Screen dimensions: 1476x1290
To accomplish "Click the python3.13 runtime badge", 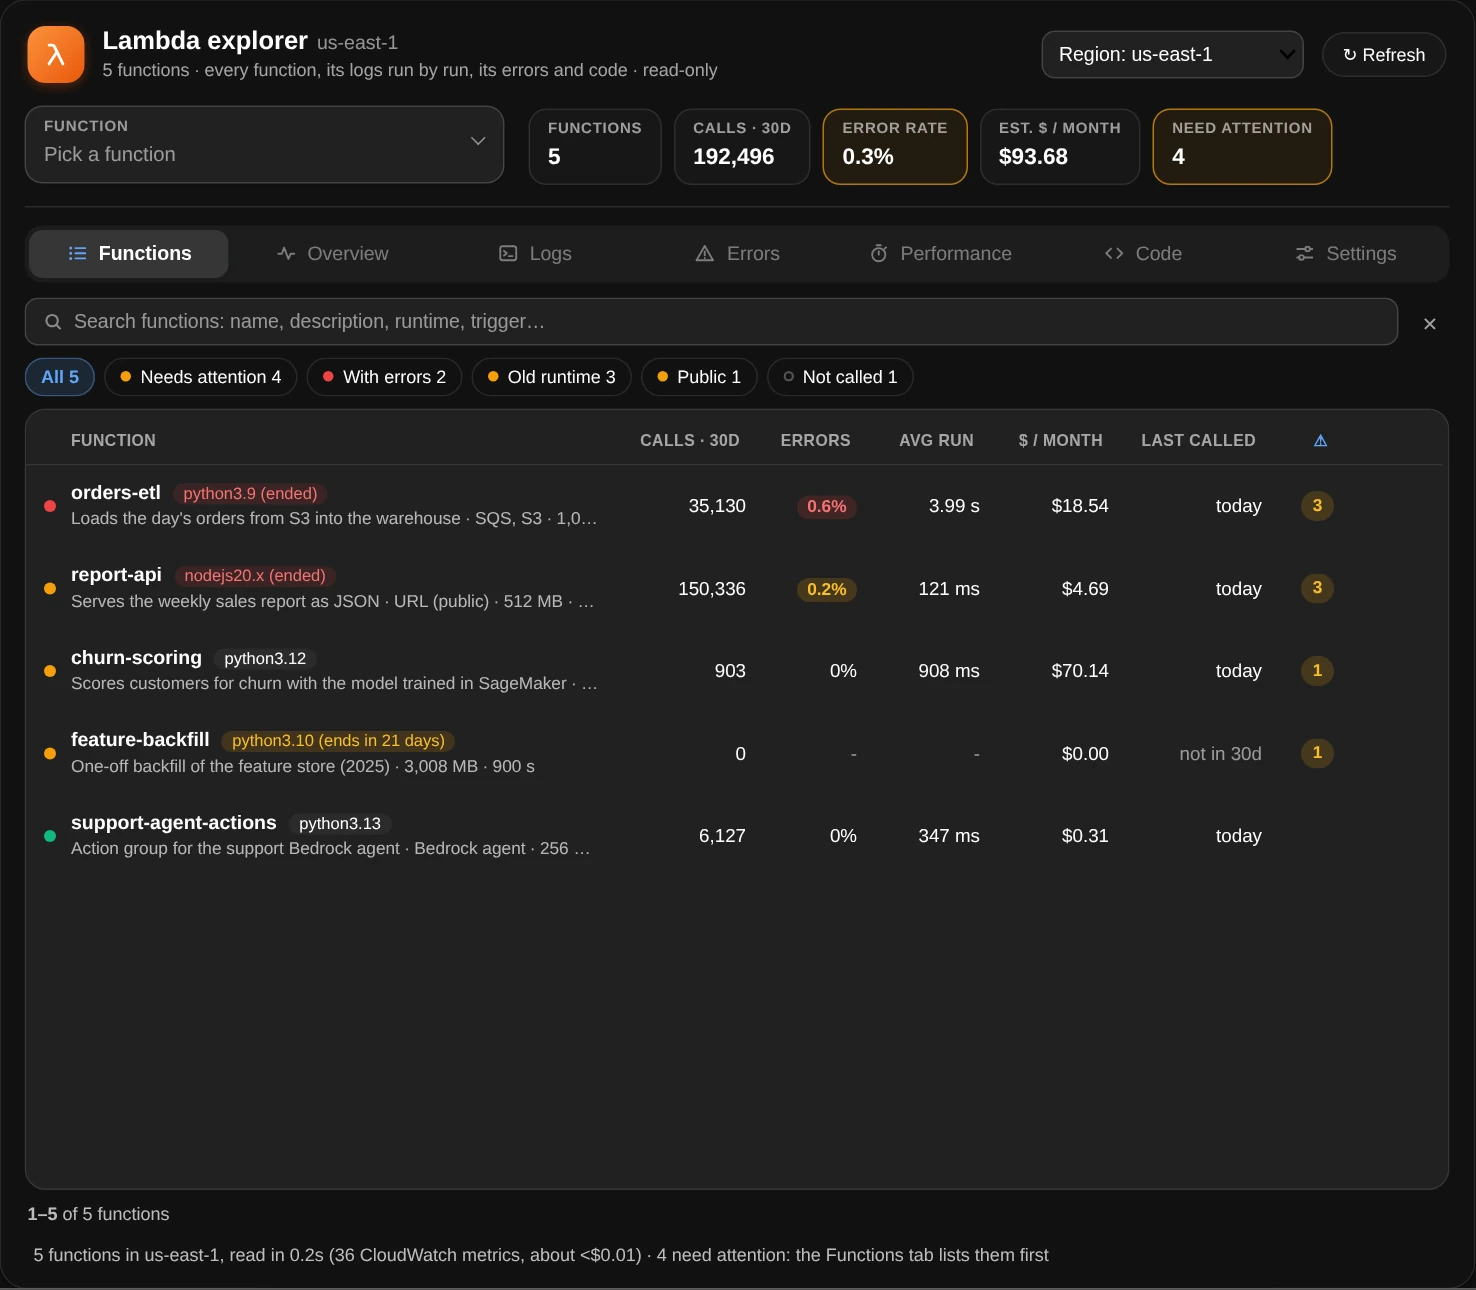I will click(x=340, y=824).
